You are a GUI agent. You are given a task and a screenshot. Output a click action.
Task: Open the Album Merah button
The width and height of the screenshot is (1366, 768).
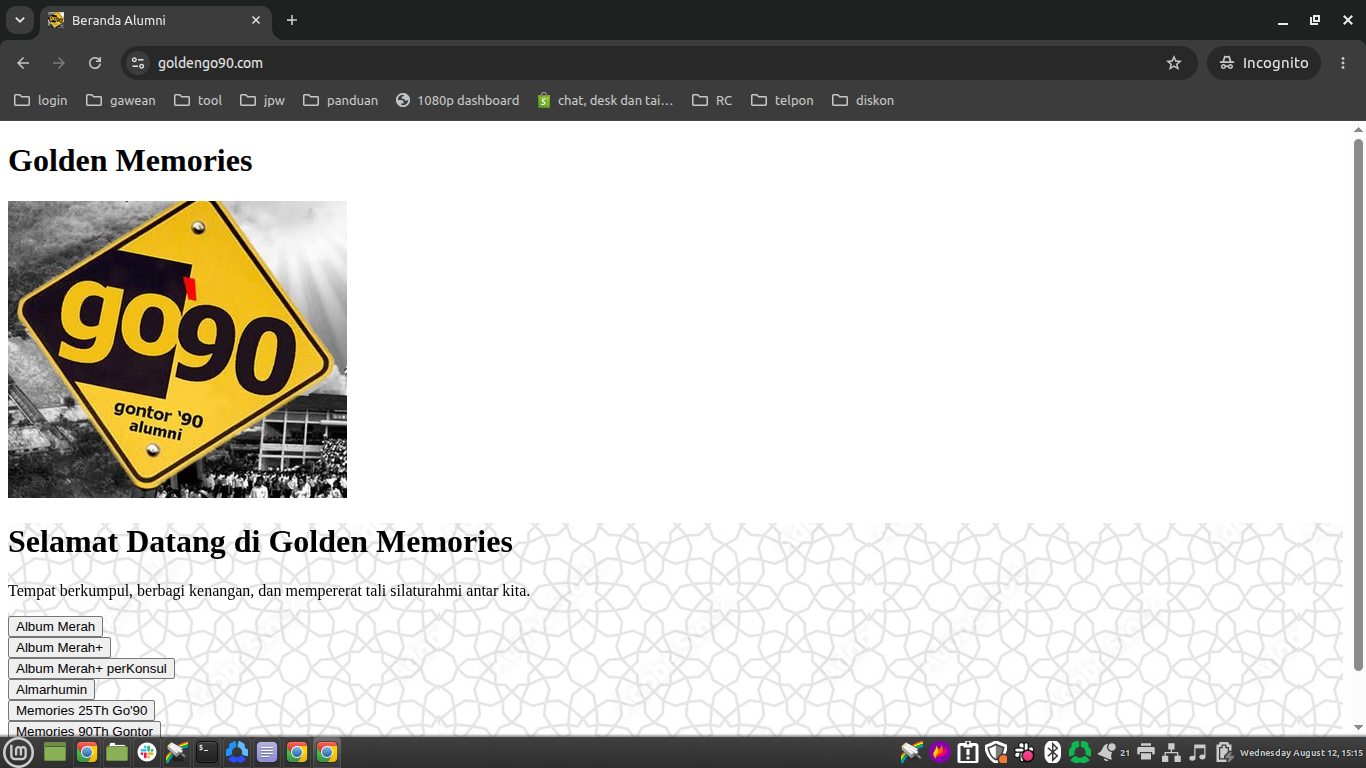point(55,626)
